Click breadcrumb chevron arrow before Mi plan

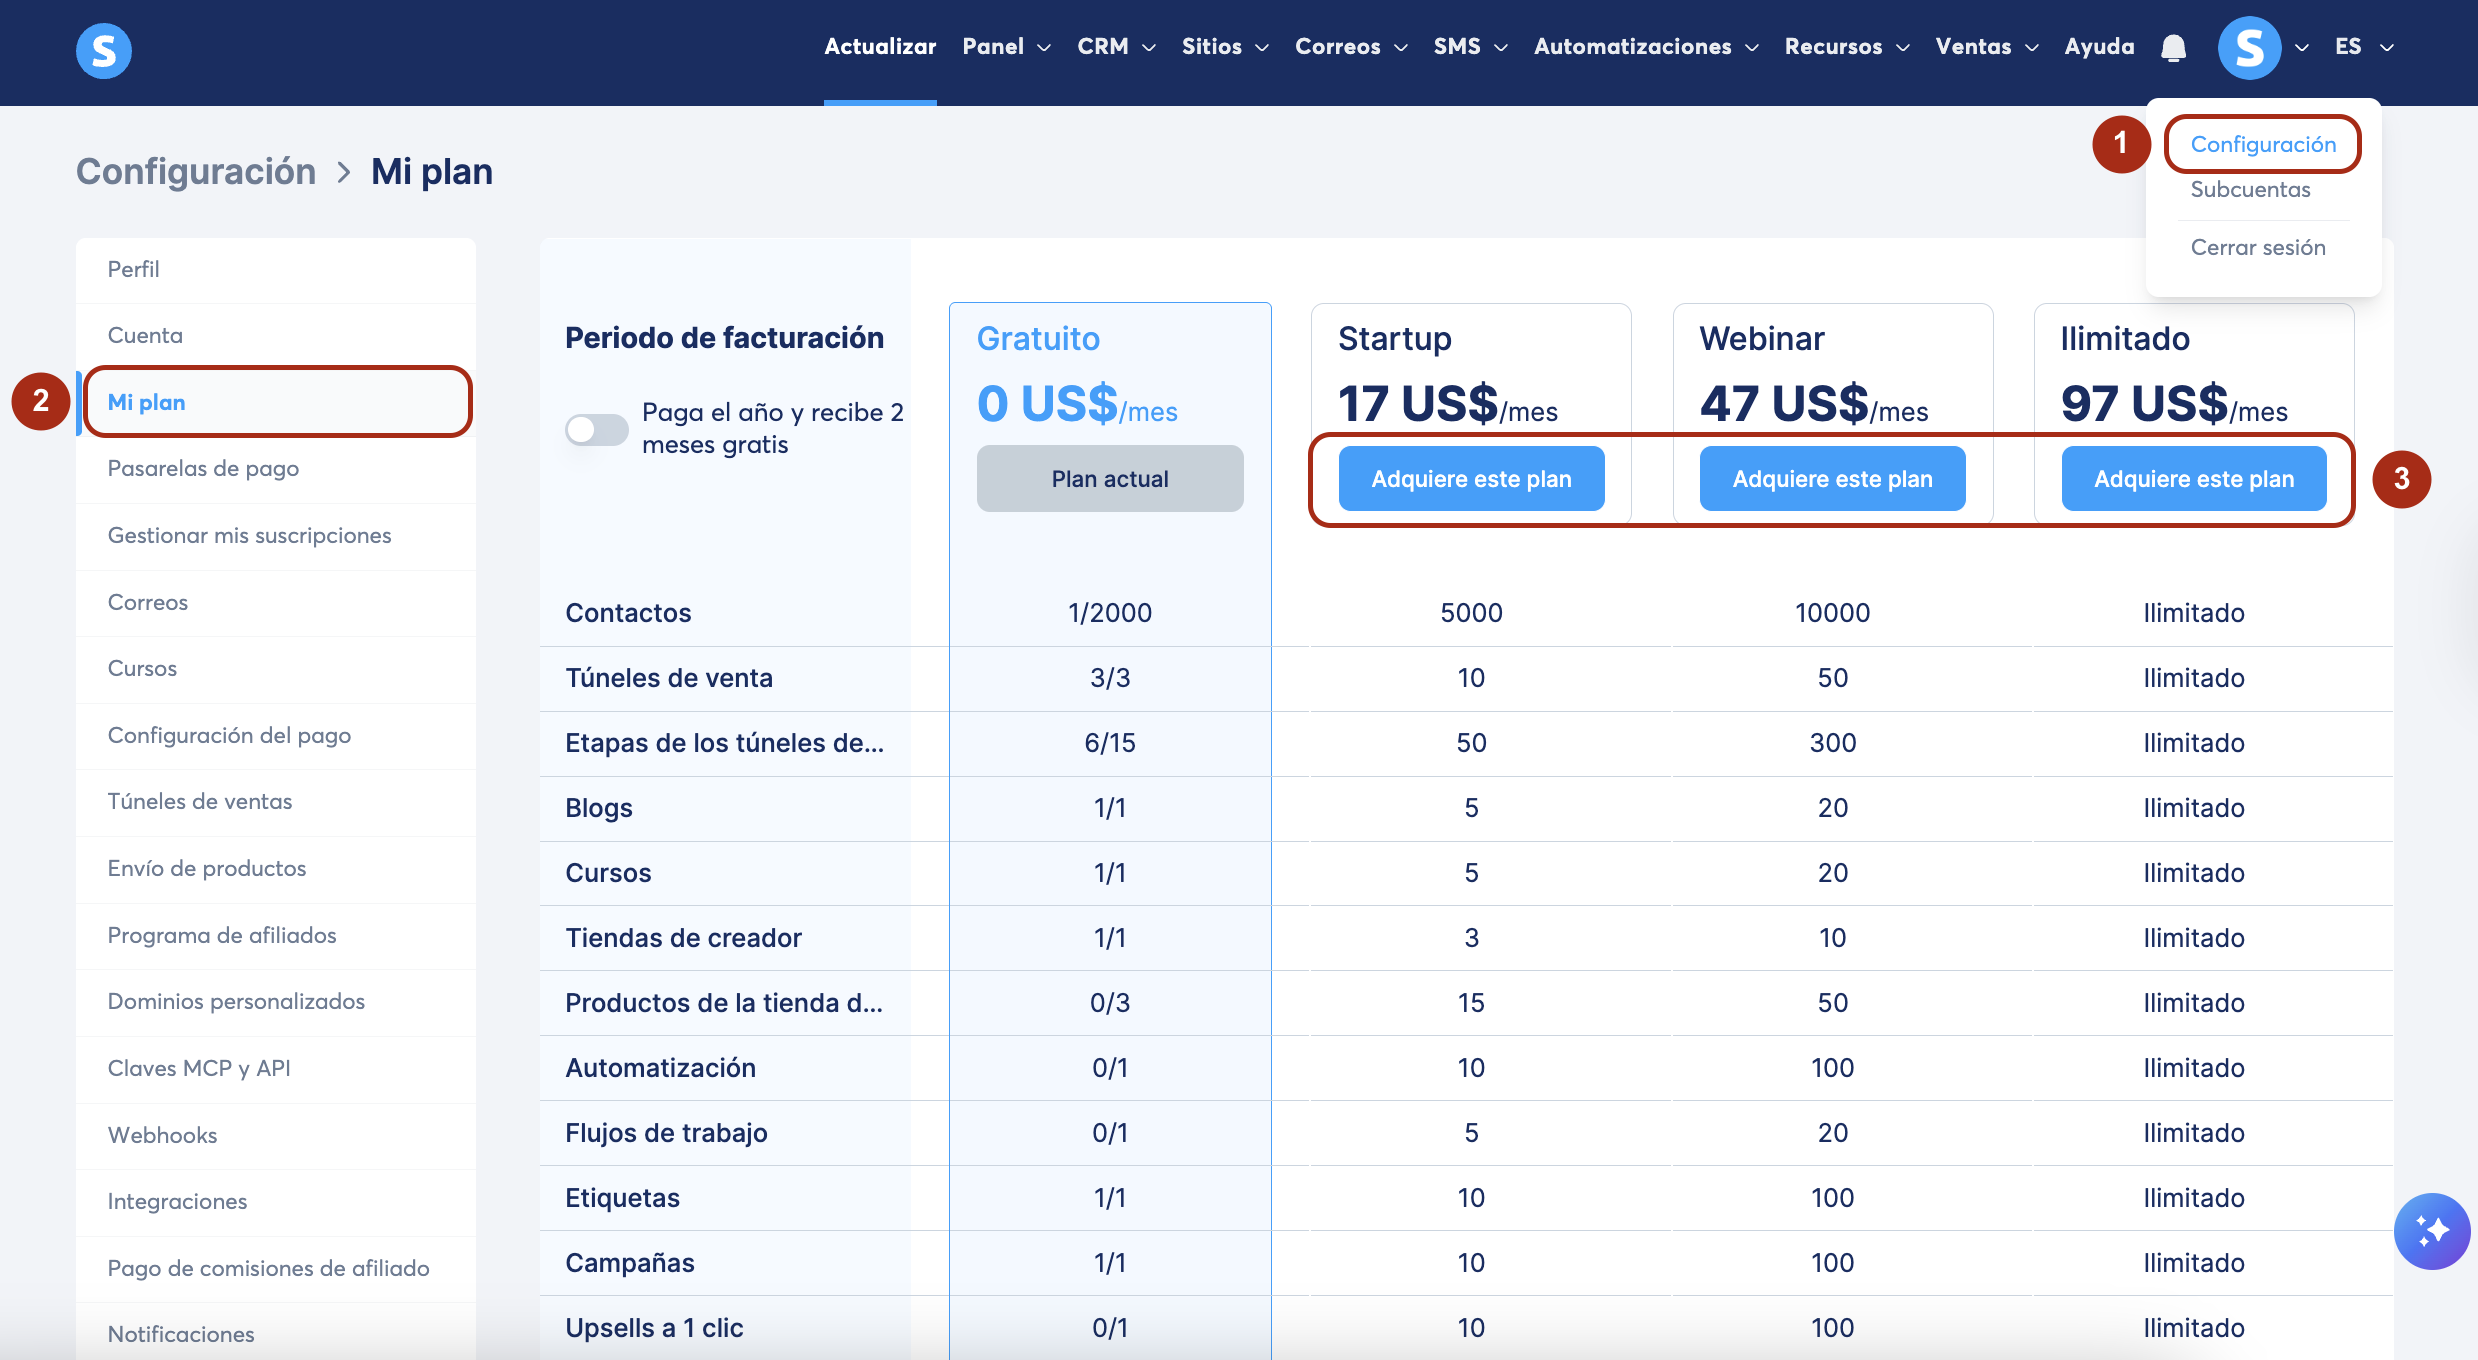(x=344, y=173)
